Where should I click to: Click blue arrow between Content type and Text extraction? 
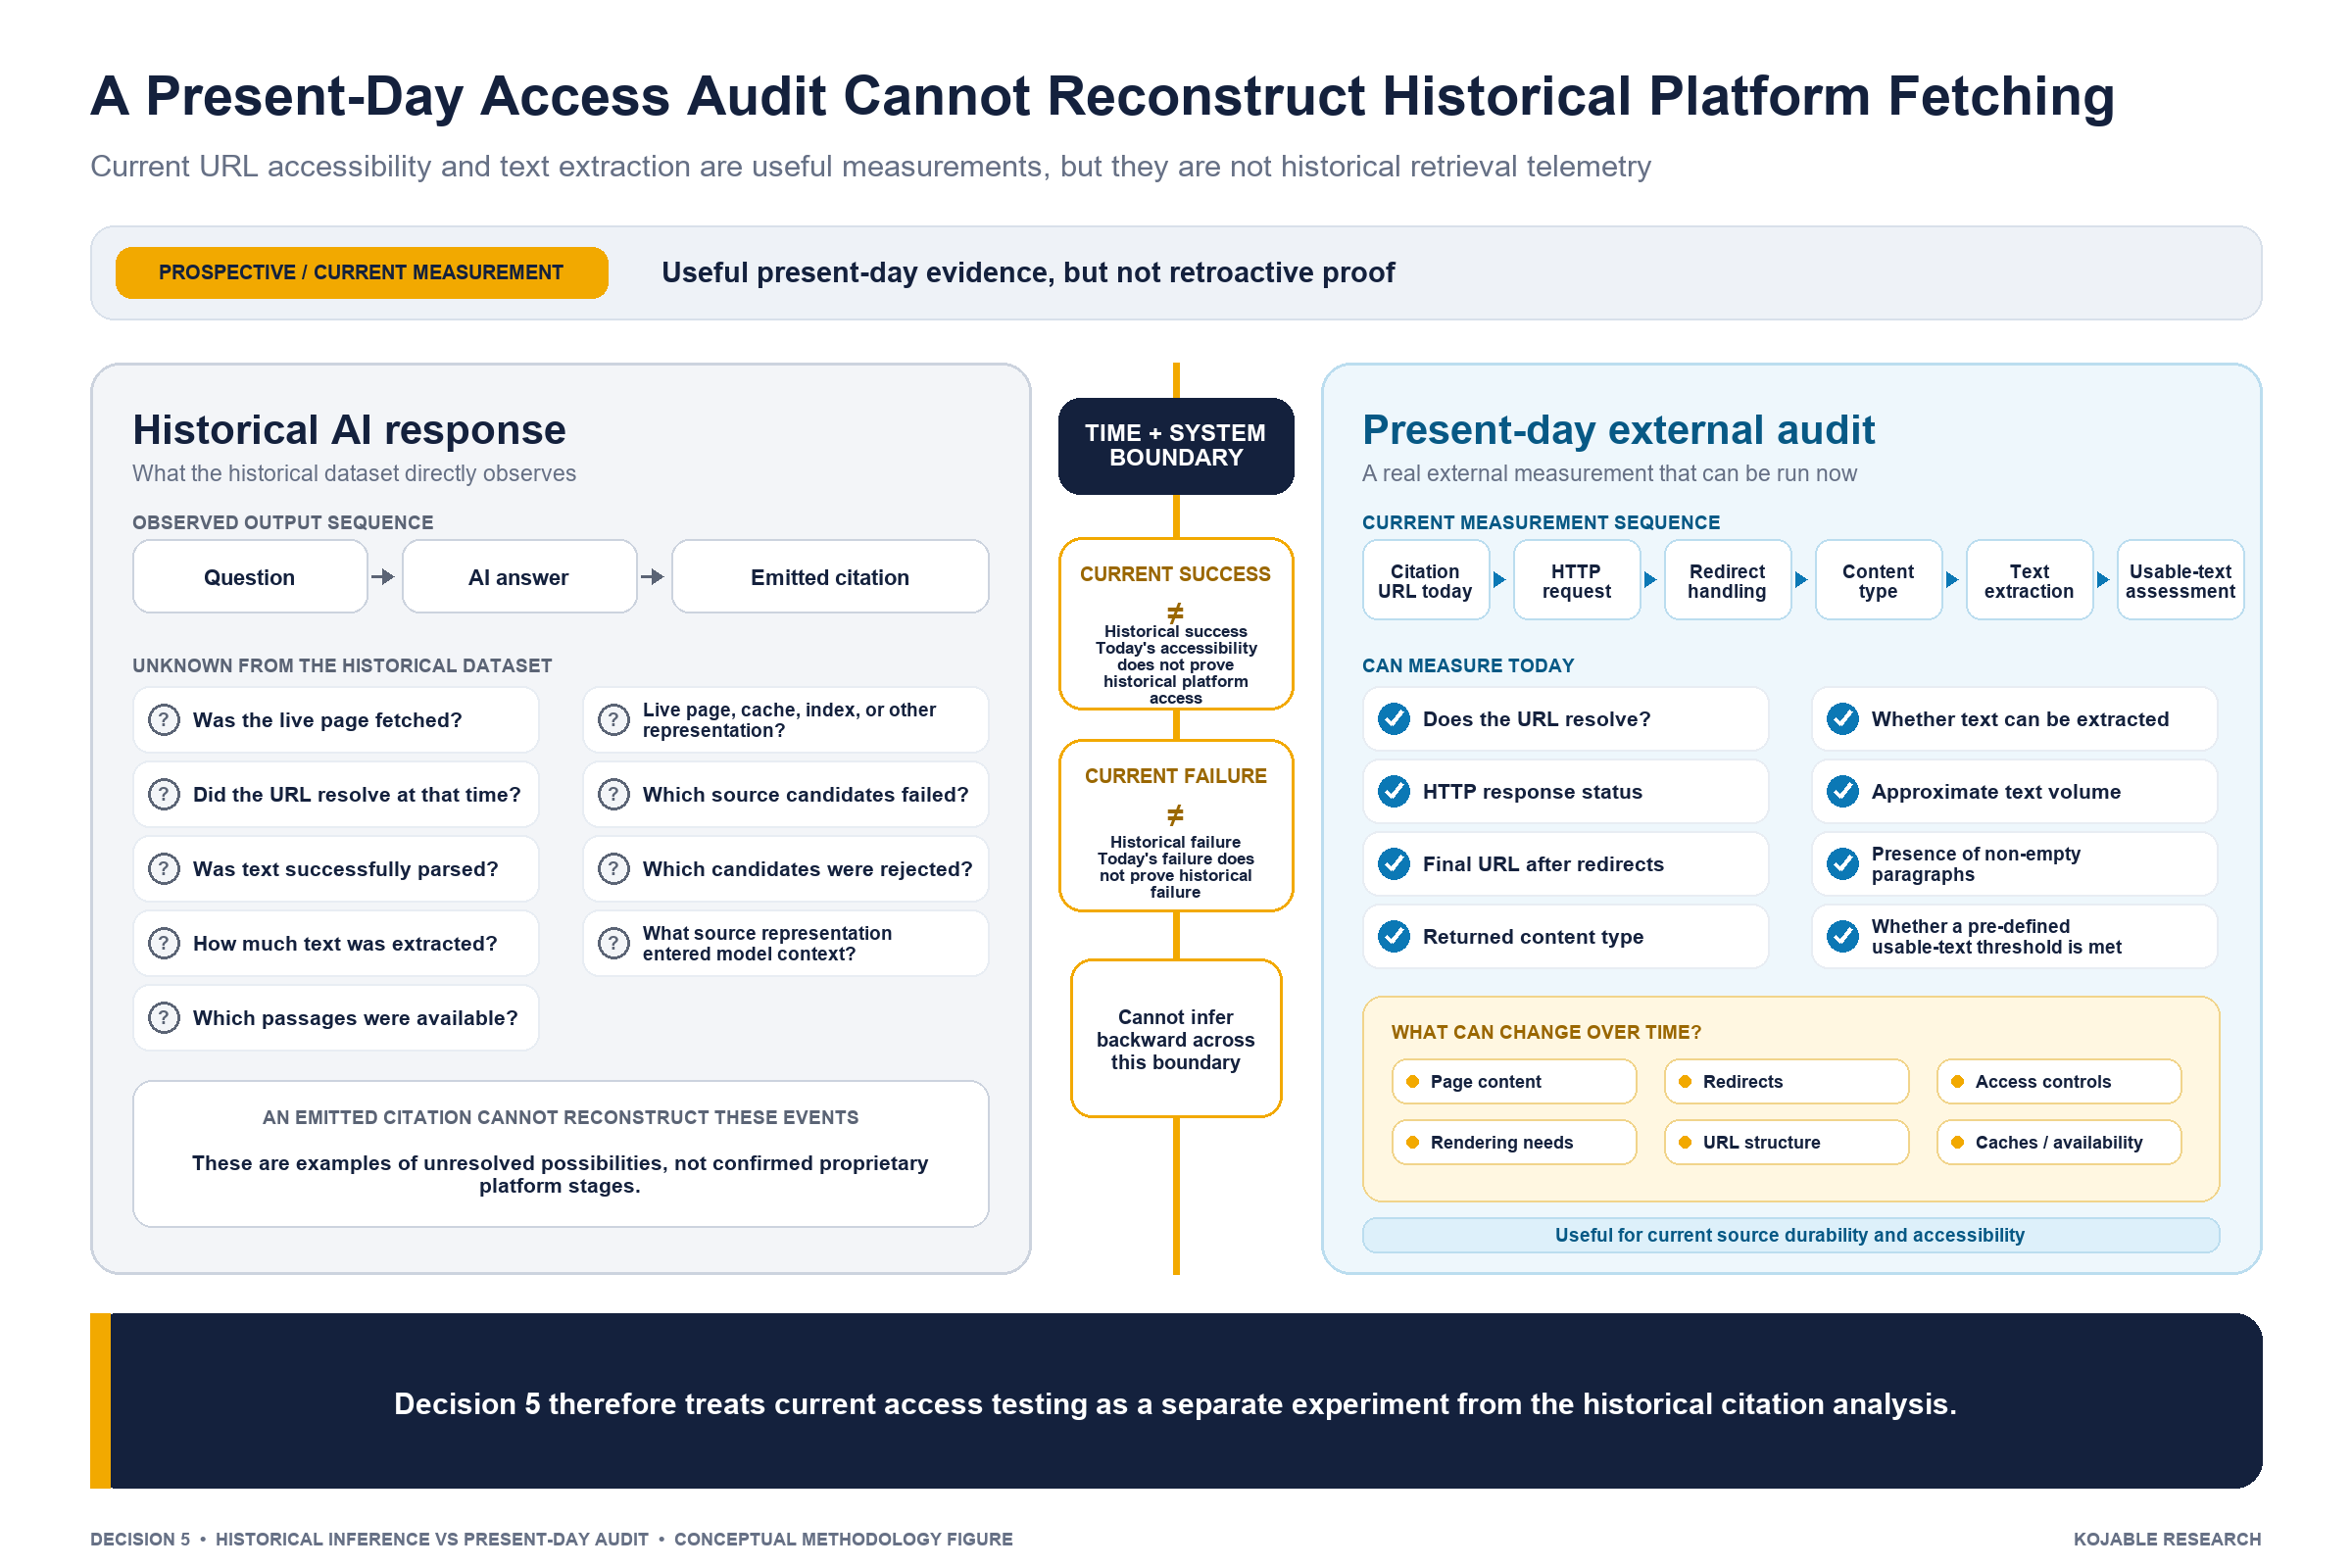1953,580
